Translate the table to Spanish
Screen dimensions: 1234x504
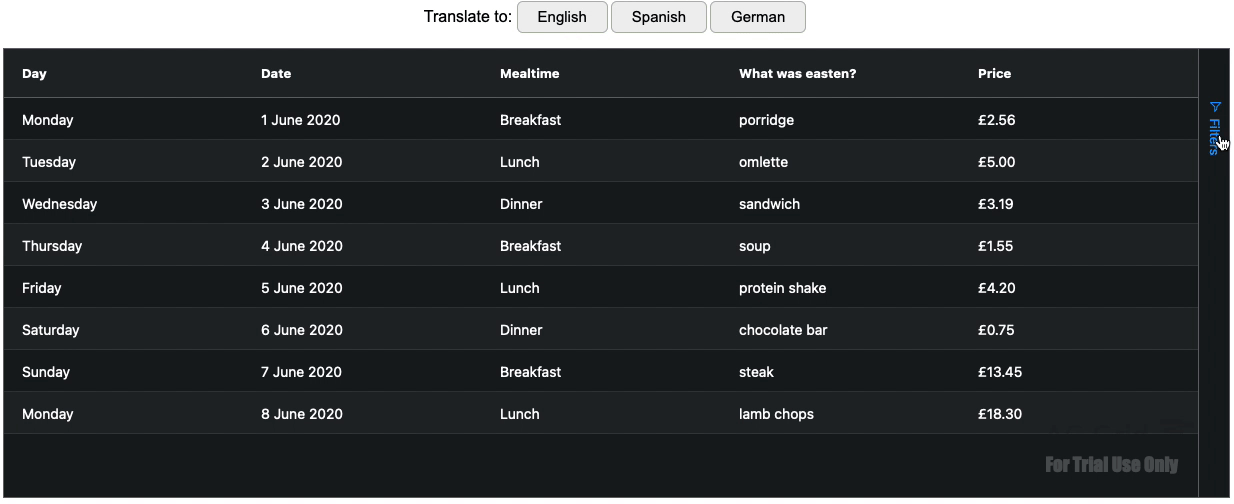[659, 17]
